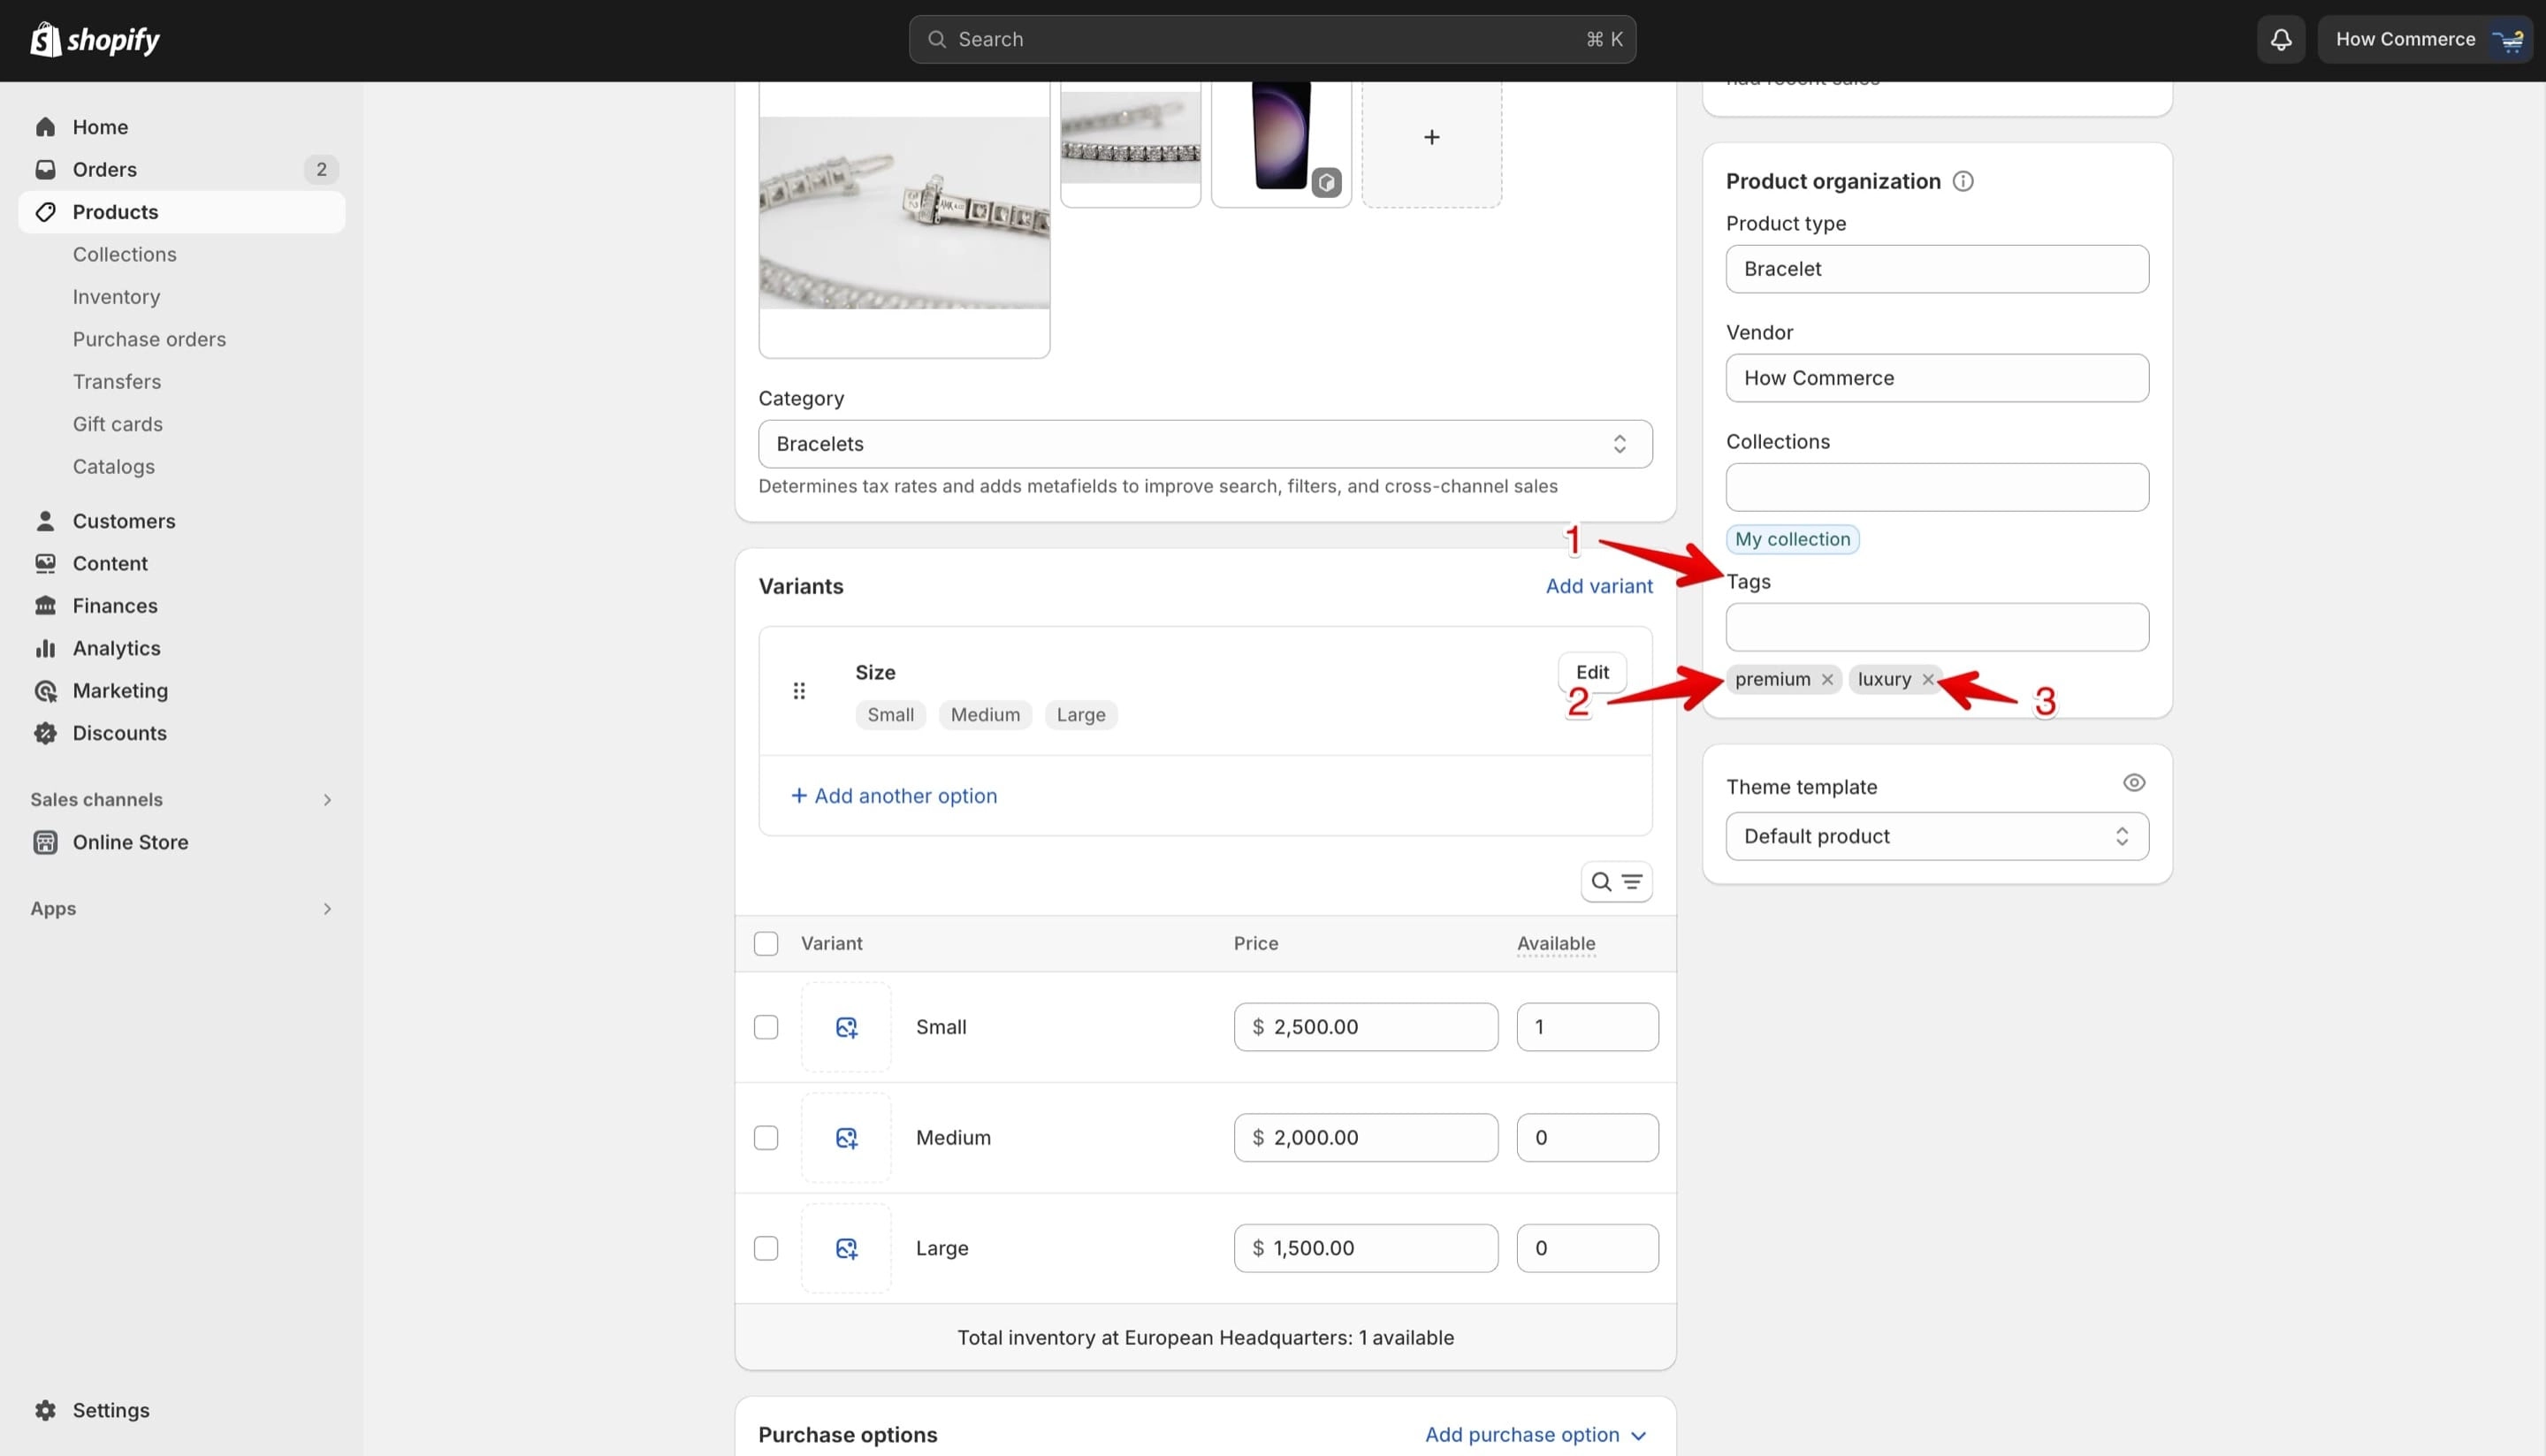Select all variants checkbox
The image size is (2546, 1456).
pyautogui.click(x=766, y=944)
